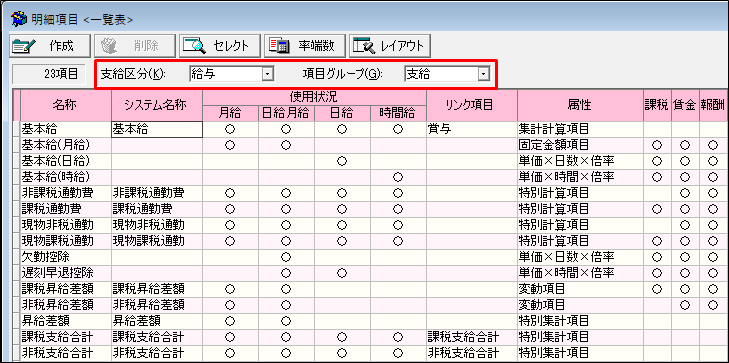Select the 現物非税通勤 name cell
The width and height of the screenshot is (729, 363).
(66, 225)
